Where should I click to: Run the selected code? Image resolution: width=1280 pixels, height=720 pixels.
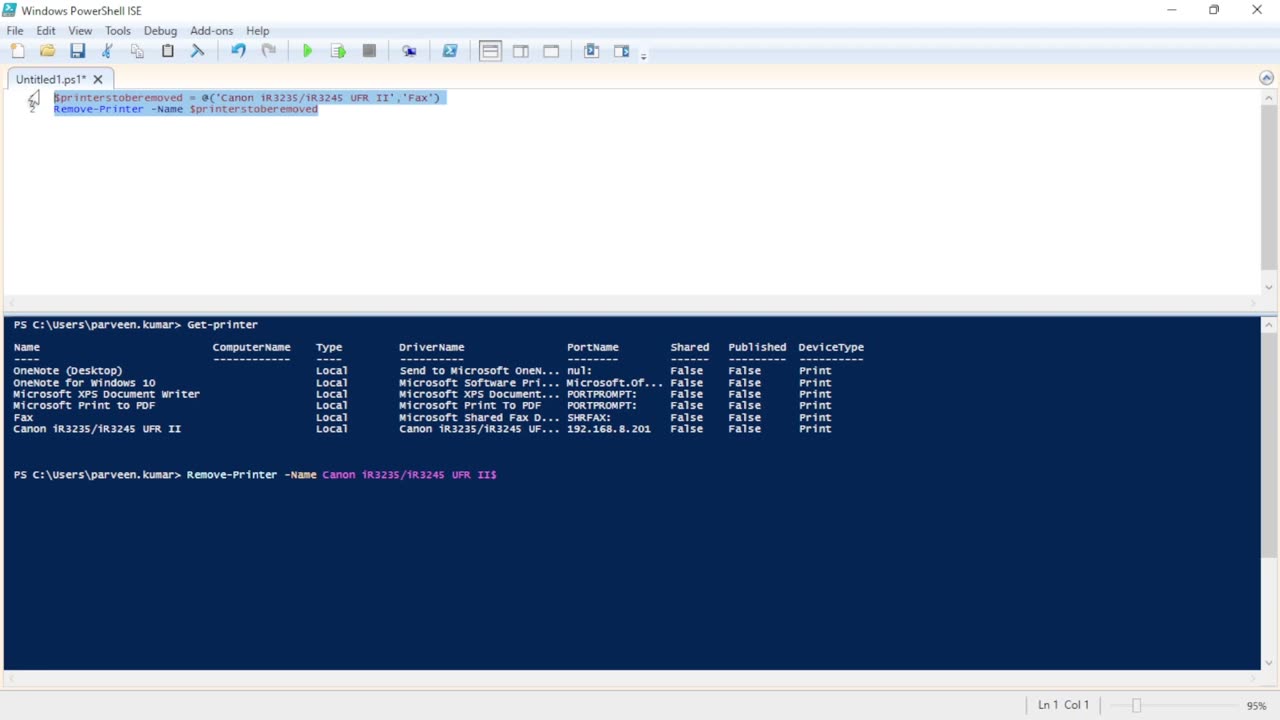pos(338,51)
